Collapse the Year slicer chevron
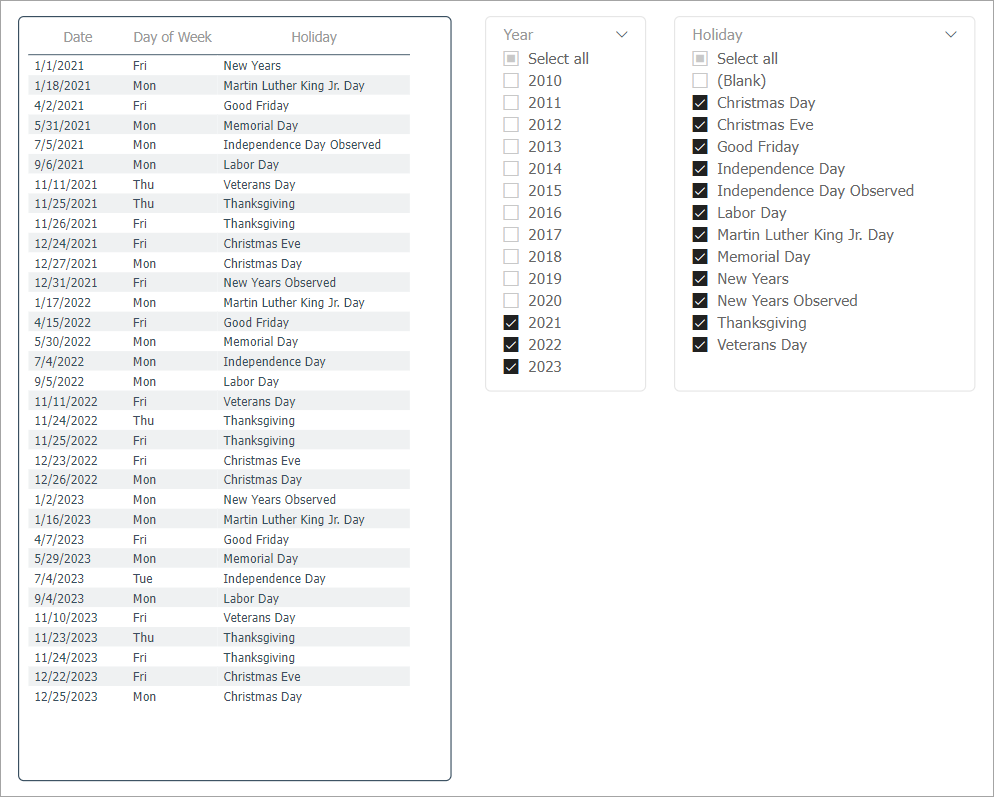 [622, 35]
